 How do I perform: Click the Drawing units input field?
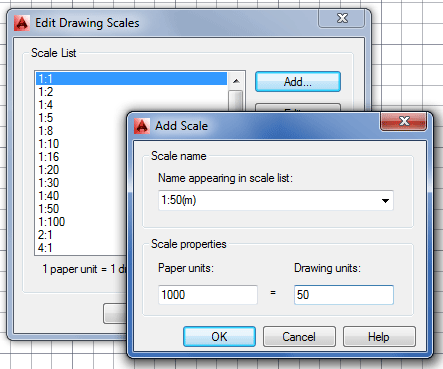[x=344, y=295]
